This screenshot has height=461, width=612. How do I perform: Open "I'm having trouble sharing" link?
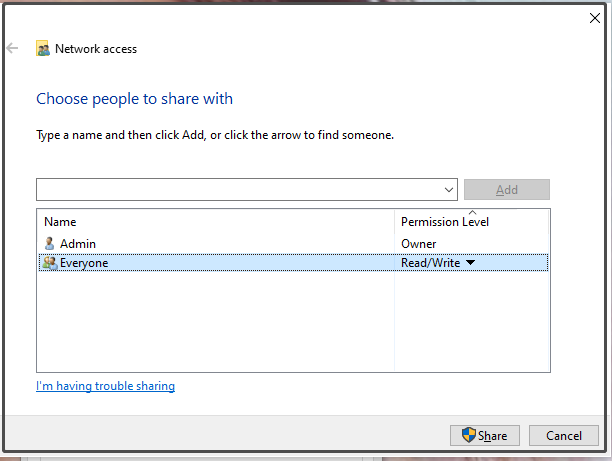tap(105, 386)
